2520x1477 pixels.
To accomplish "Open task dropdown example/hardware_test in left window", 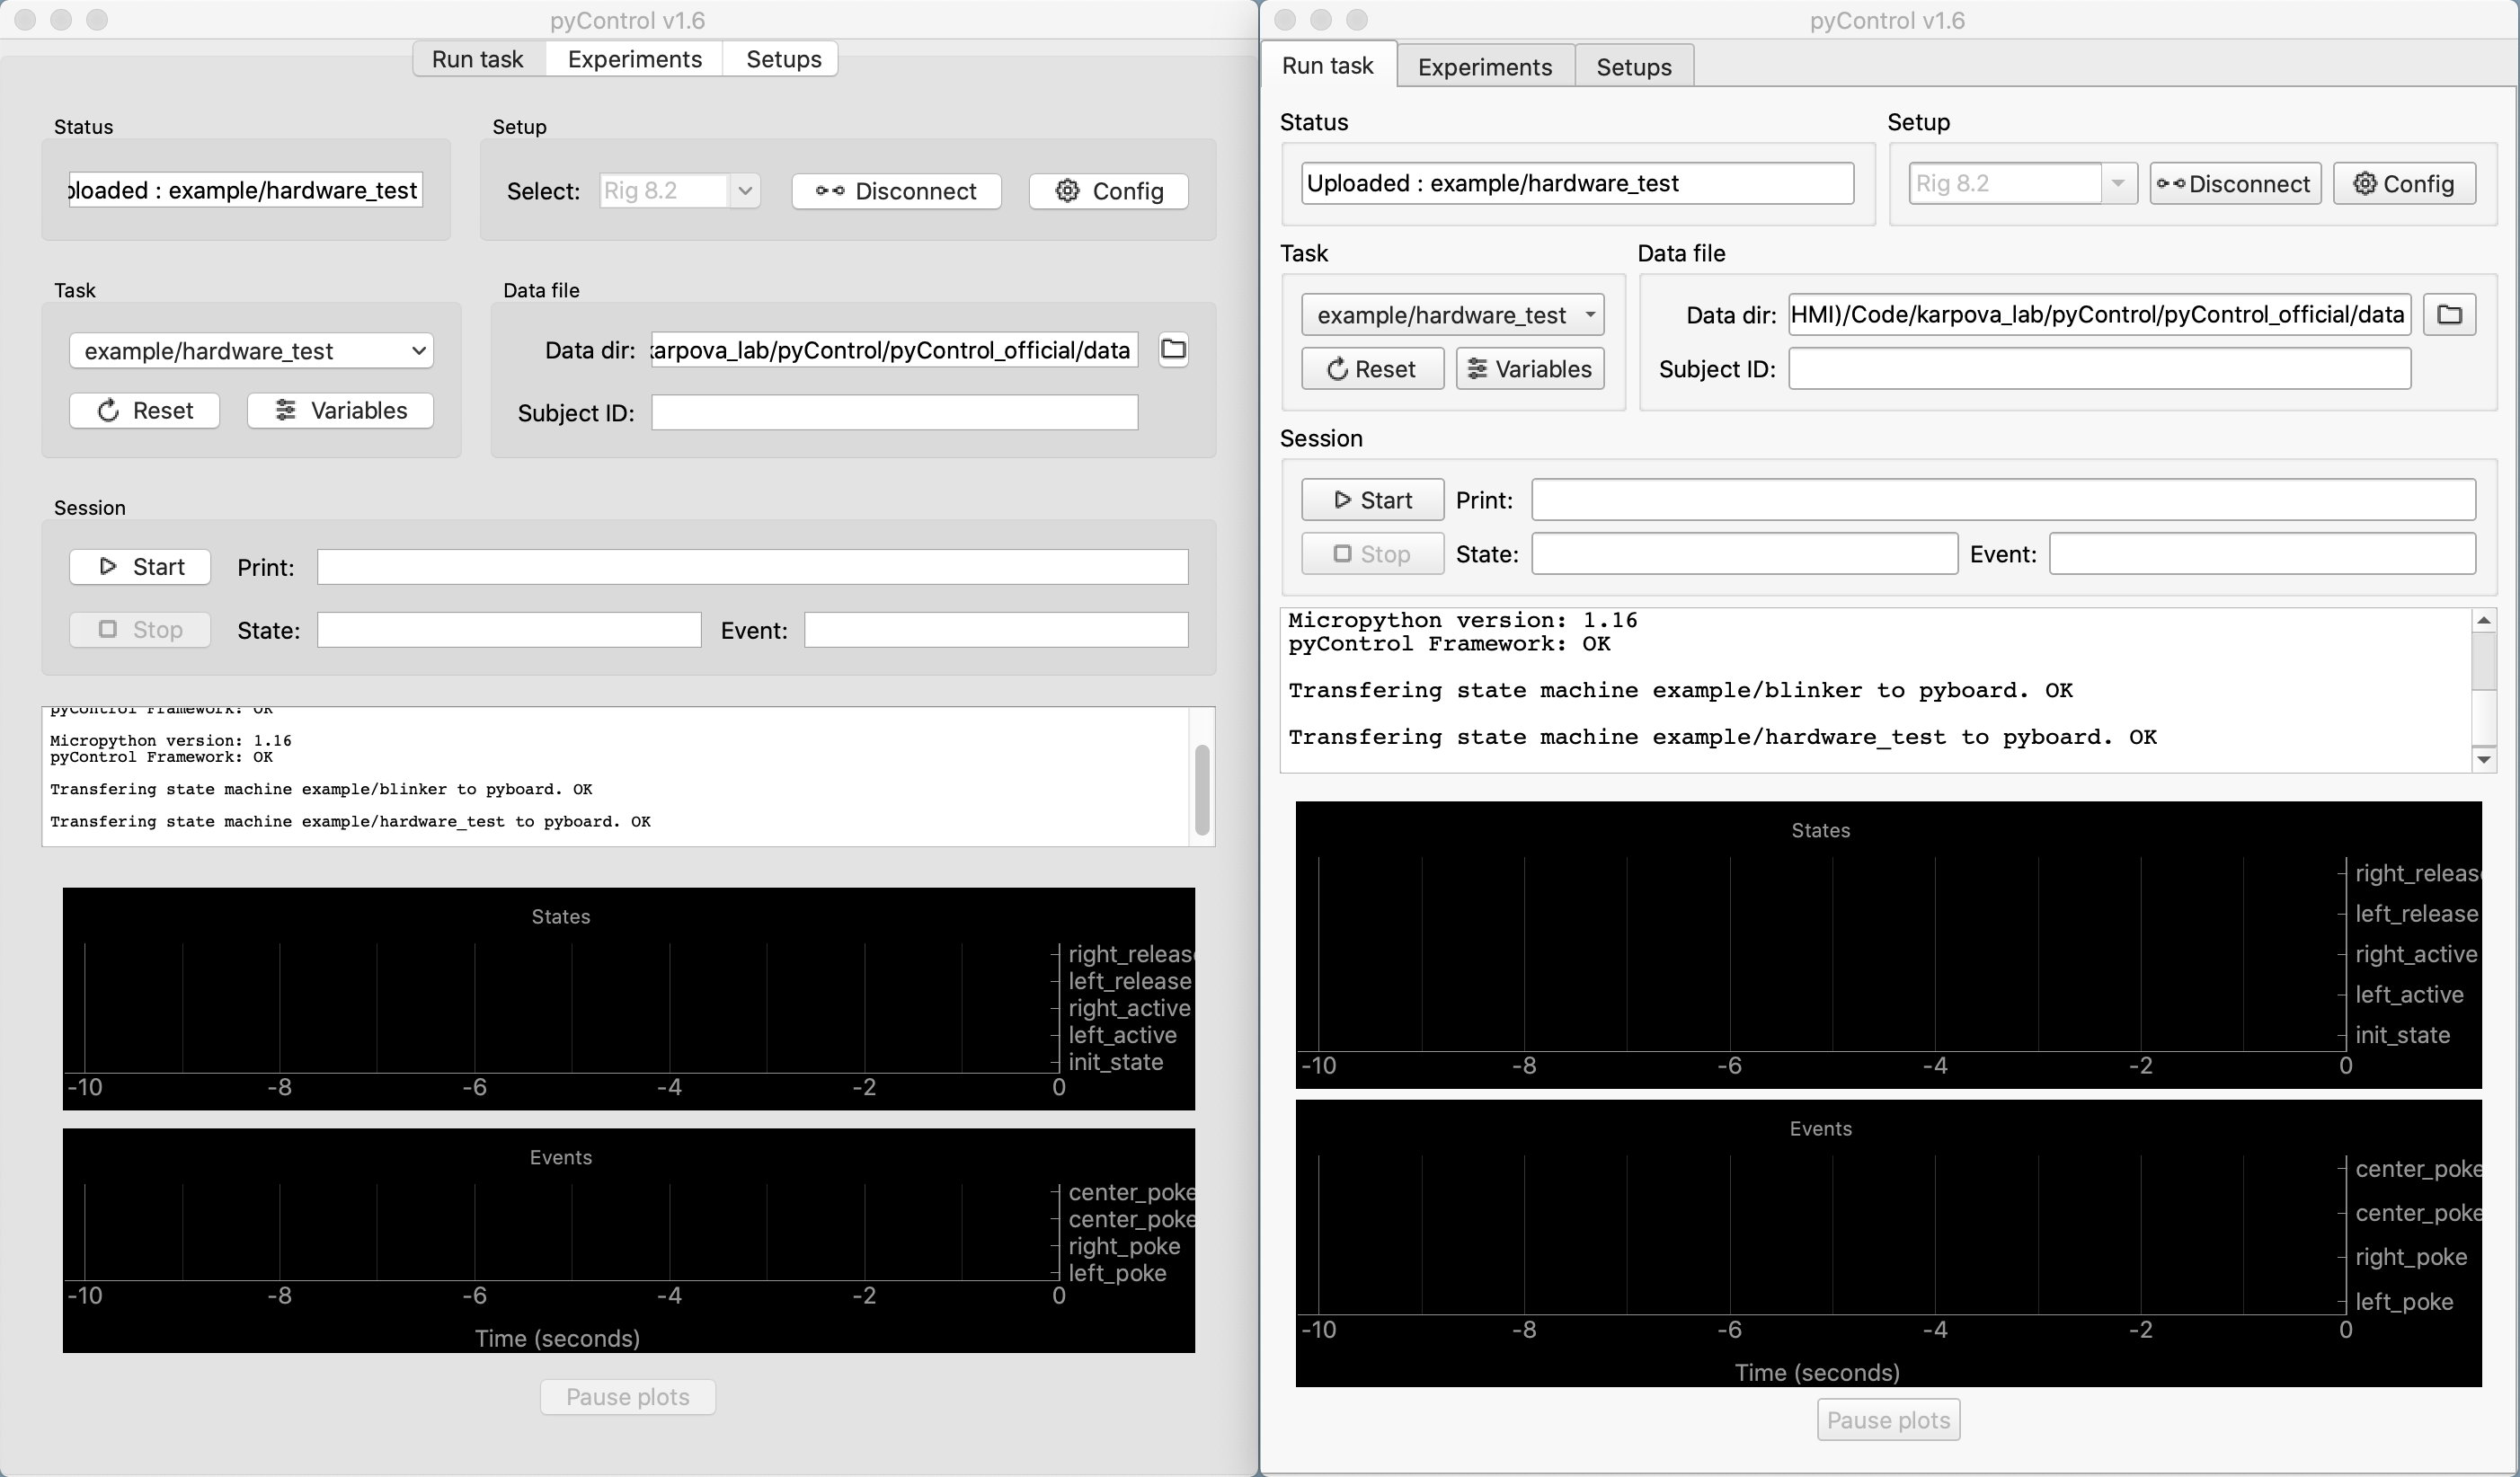I will [x=251, y=351].
